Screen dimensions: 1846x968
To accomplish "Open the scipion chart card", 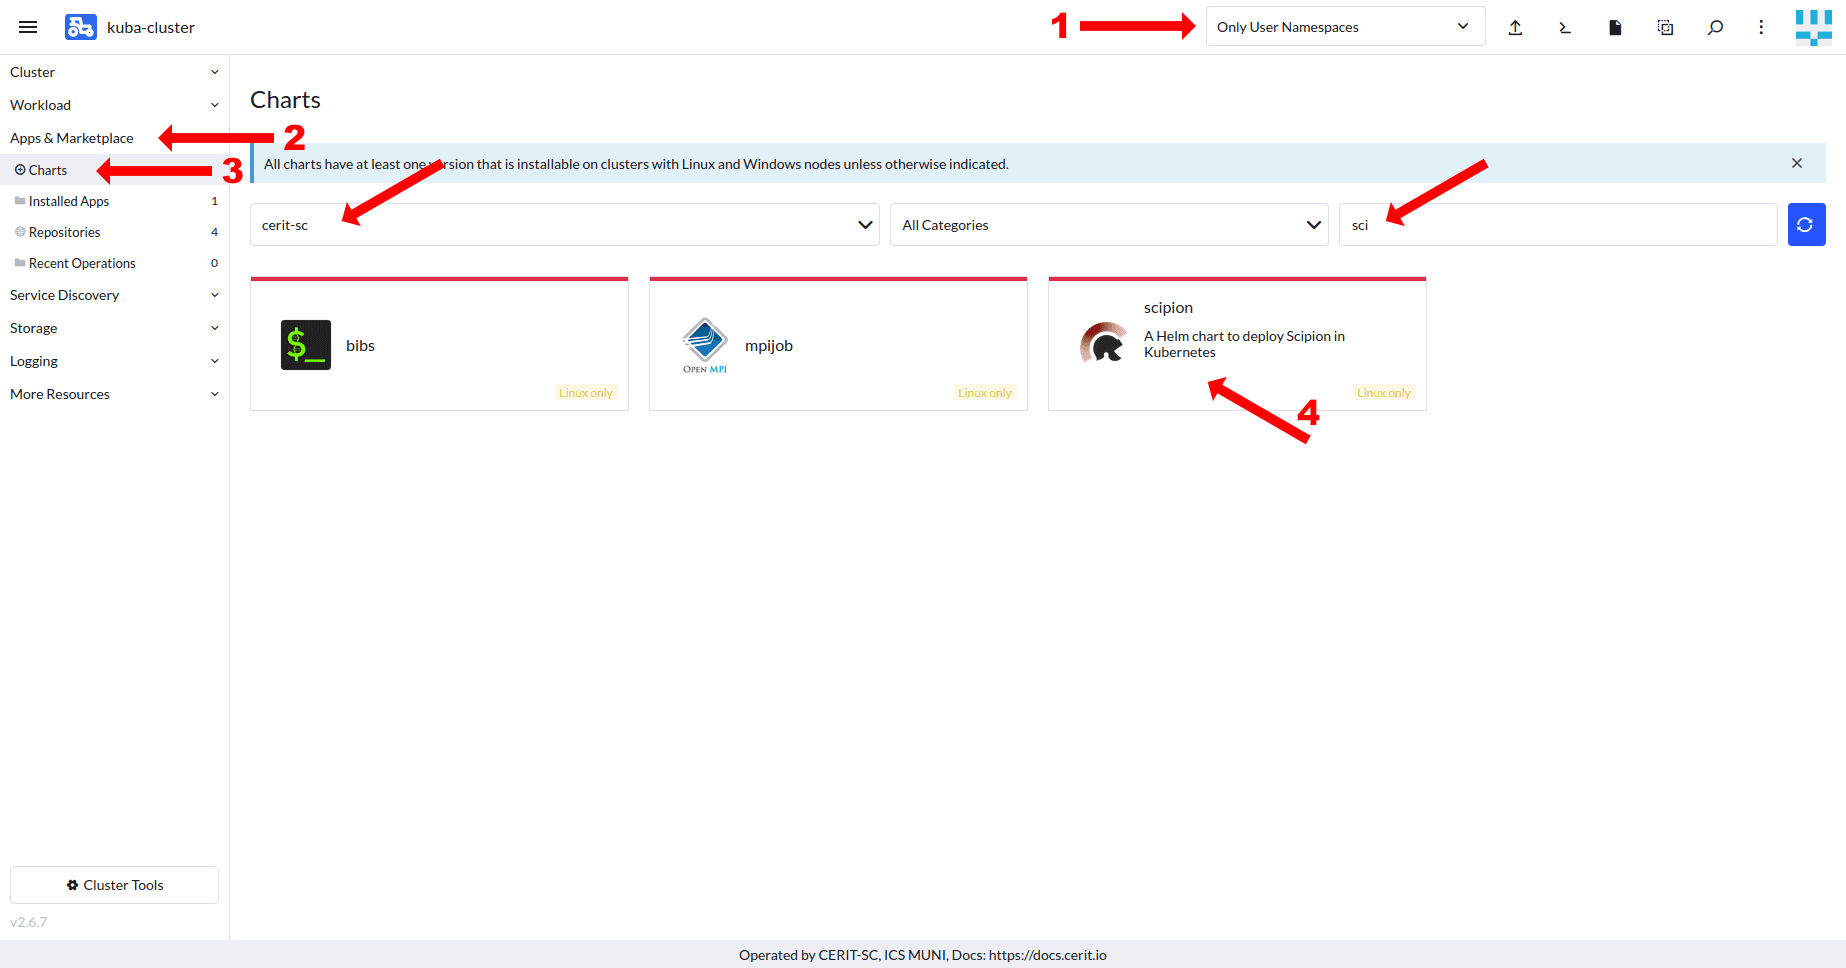I will 1236,345.
